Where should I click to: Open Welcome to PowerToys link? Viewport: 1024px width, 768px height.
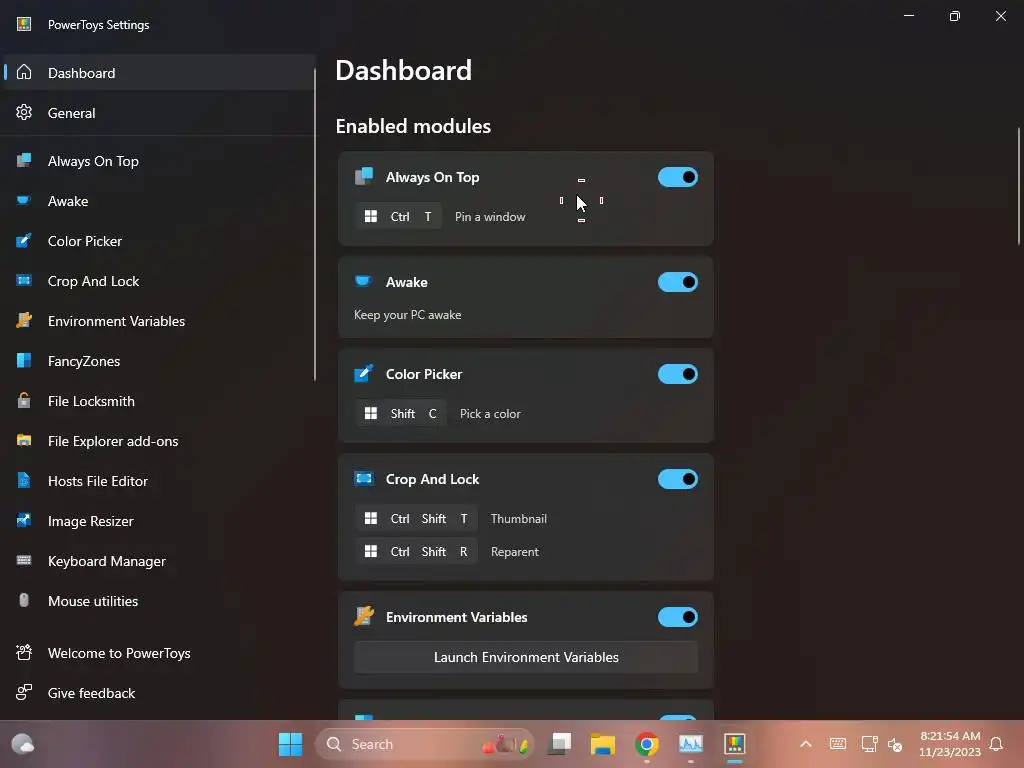(158, 653)
